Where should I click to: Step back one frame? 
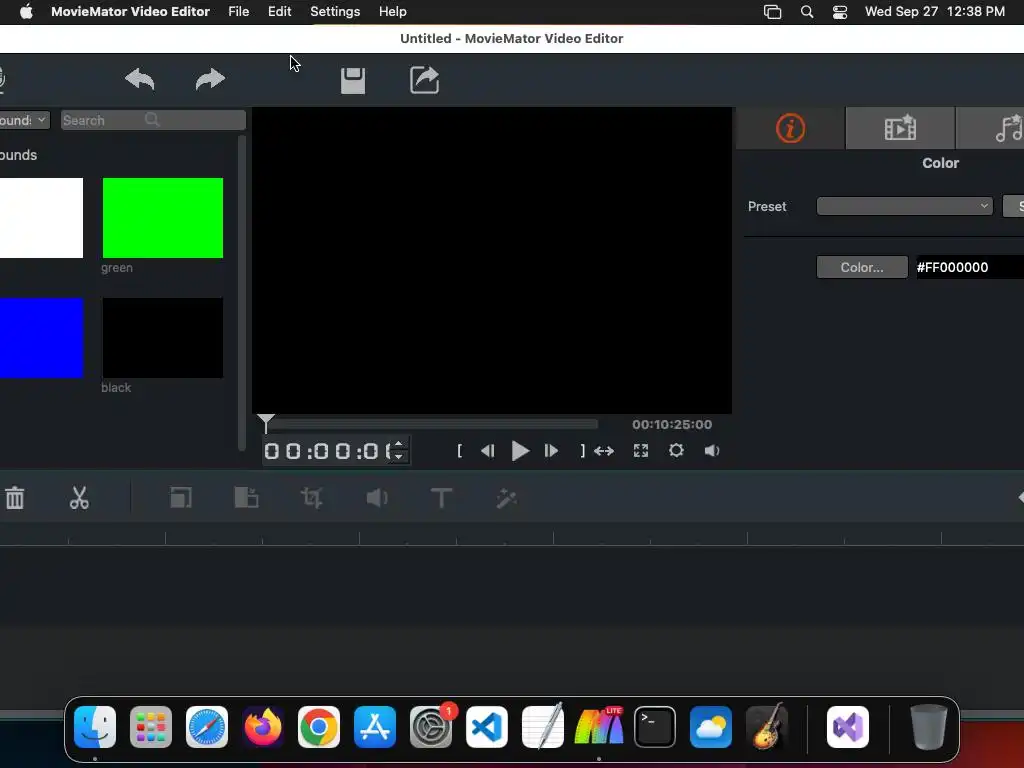[x=488, y=451]
